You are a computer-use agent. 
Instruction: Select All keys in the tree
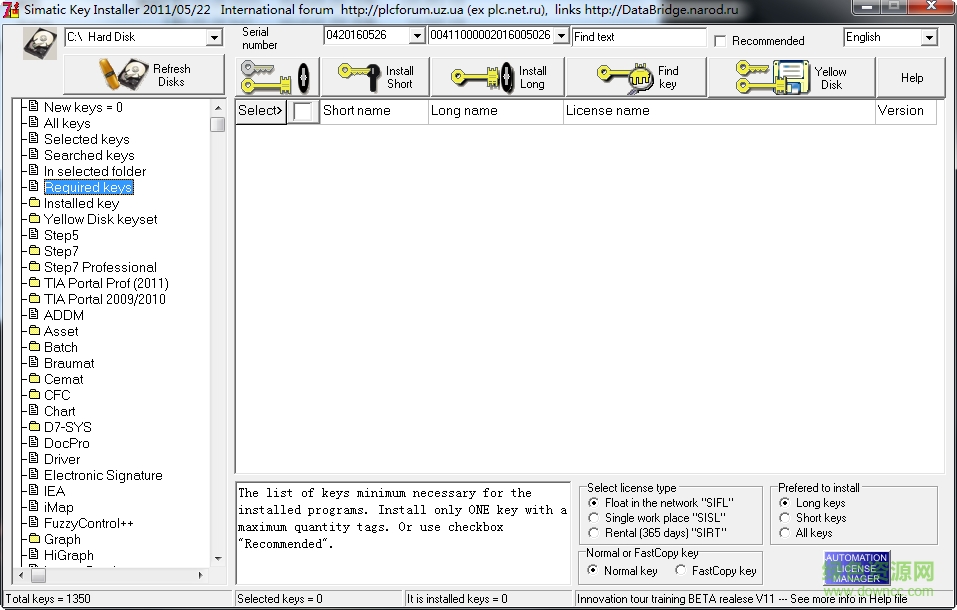coord(66,123)
